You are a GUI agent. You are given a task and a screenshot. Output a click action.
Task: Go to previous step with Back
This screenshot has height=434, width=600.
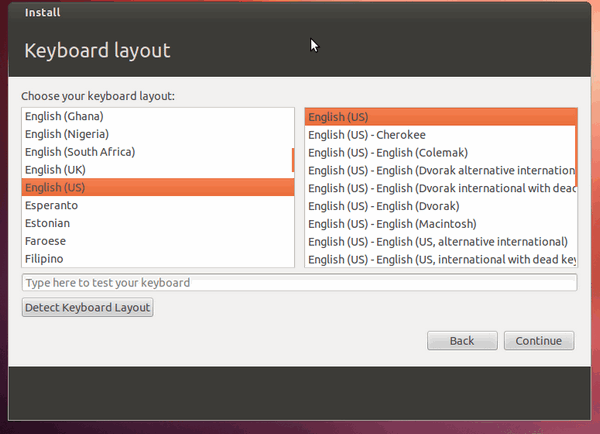(462, 341)
